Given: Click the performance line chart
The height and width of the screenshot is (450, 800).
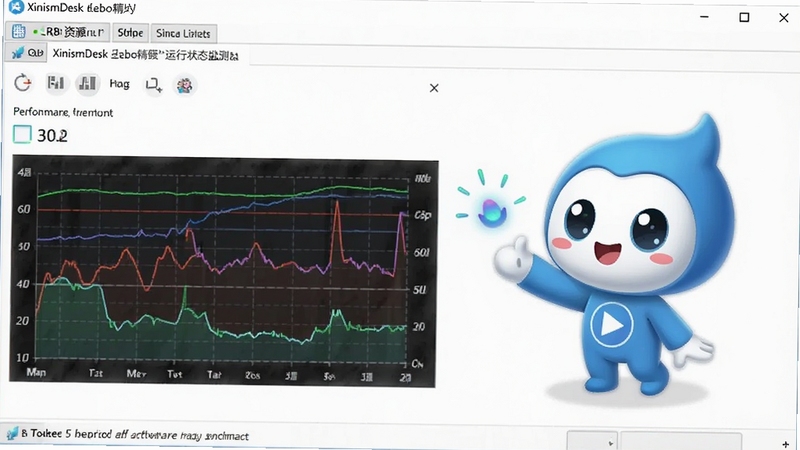Looking at the screenshot, I should pyautogui.click(x=223, y=271).
